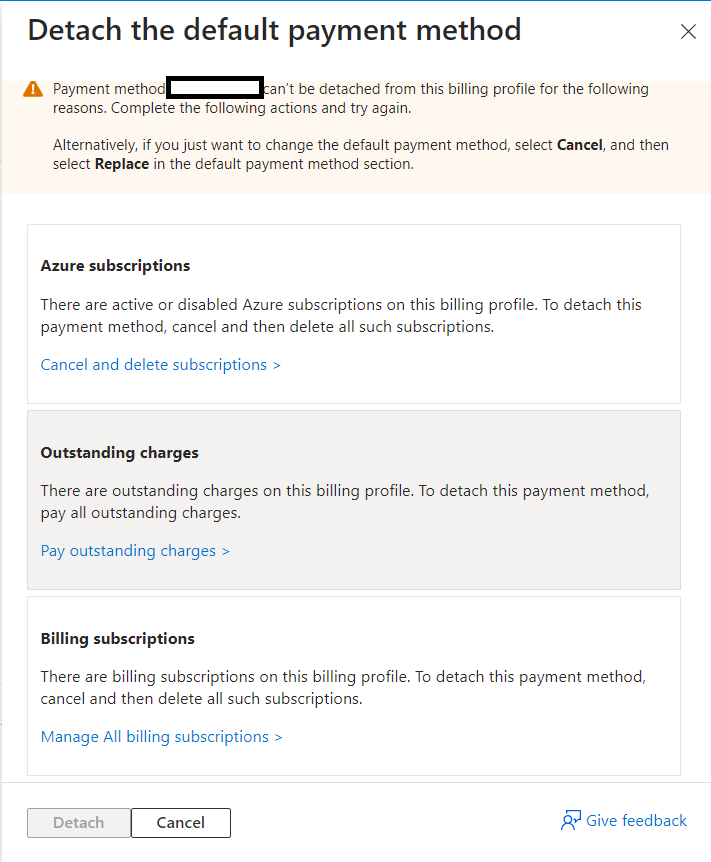Screen dimensions: 711x862
Task: Click the warning triangle icon
Action: [x=33, y=90]
